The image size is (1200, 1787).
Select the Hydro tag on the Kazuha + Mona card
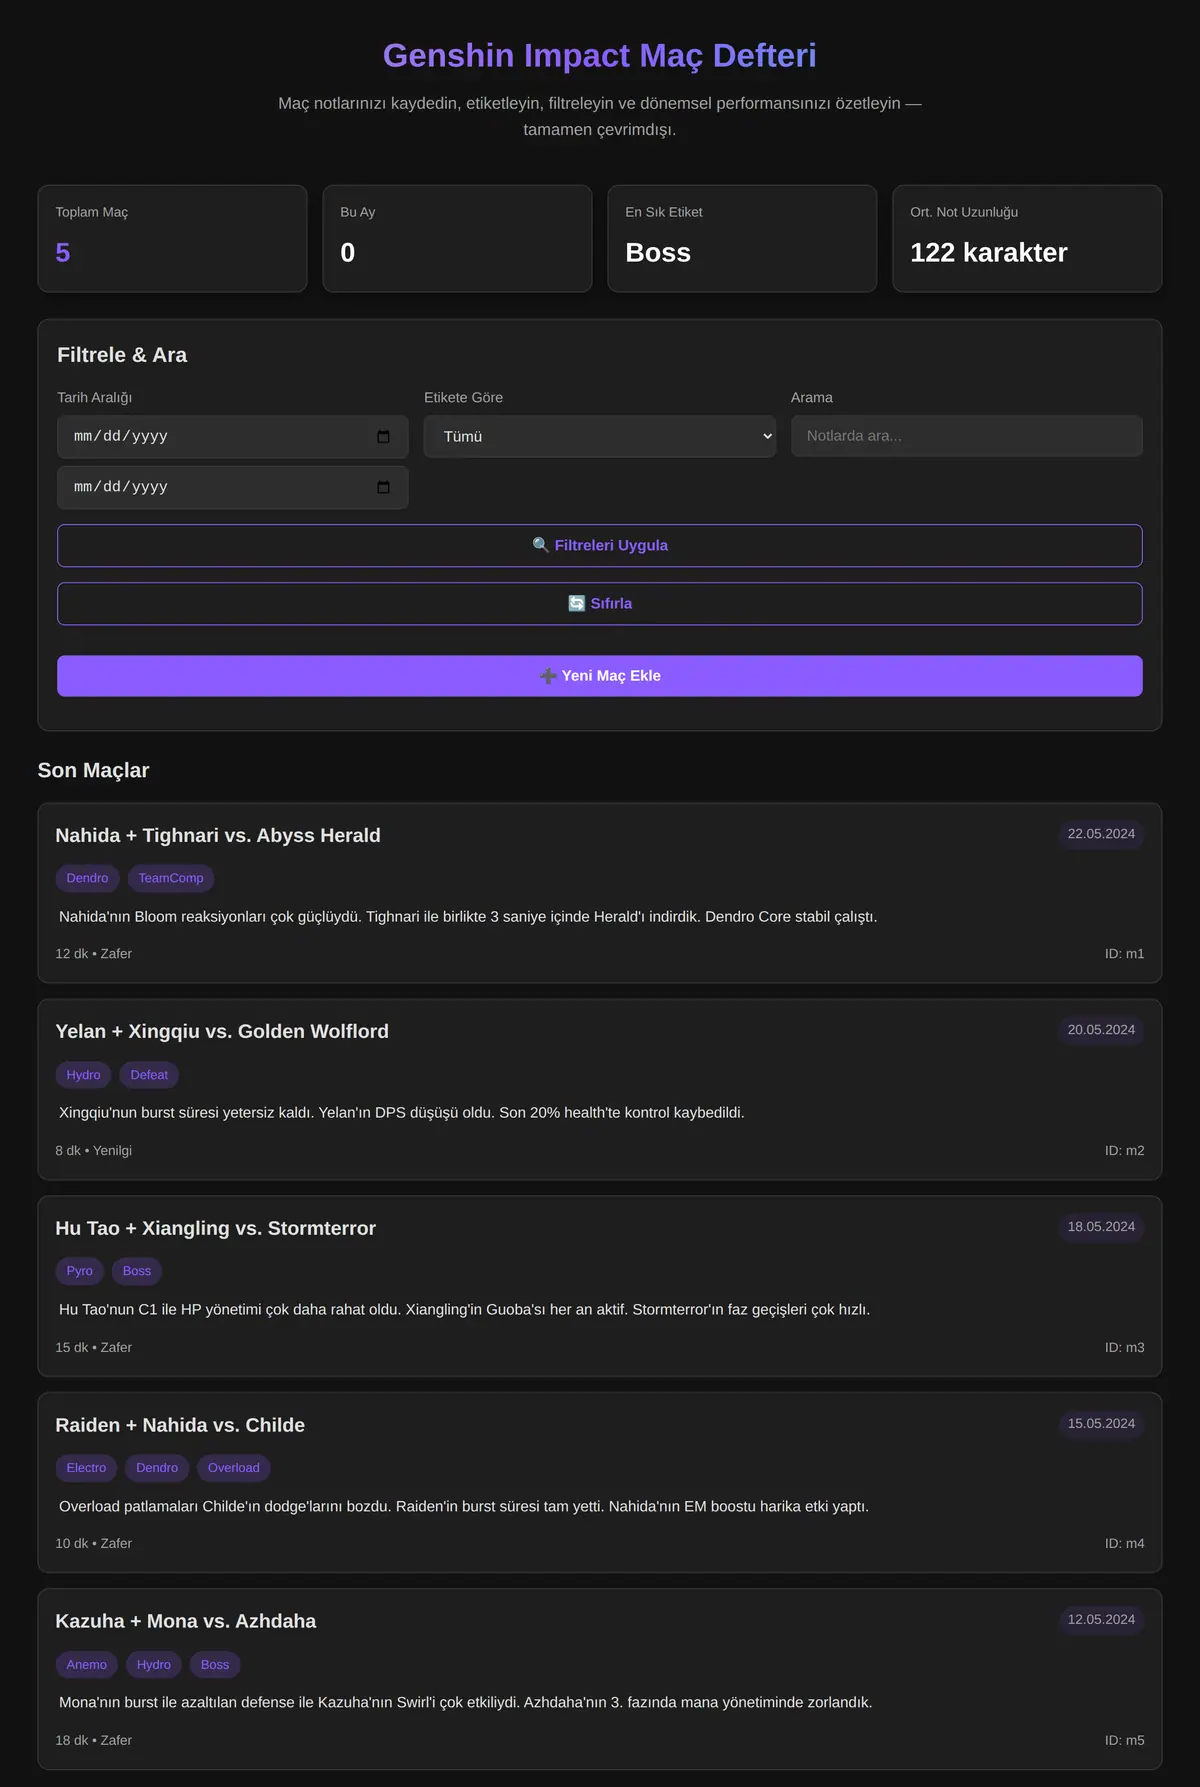tap(154, 1665)
